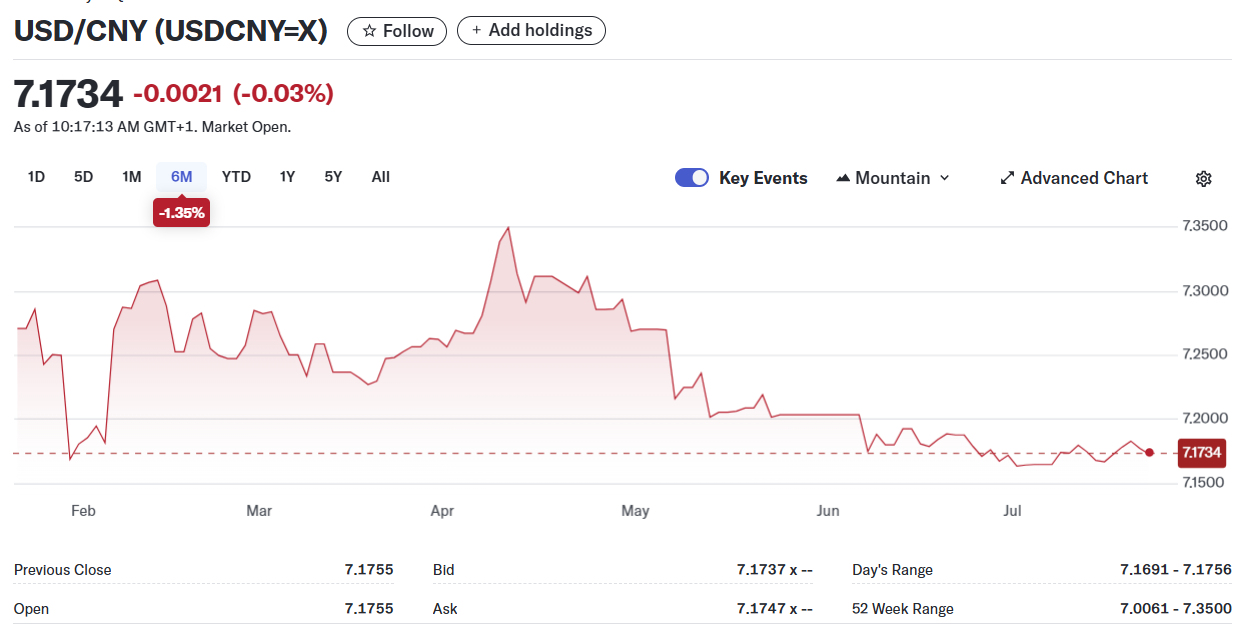This screenshot has height=629, width=1253.
Task: Click the plus icon in Add holdings
Action: pyautogui.click(x=476, y=30)
